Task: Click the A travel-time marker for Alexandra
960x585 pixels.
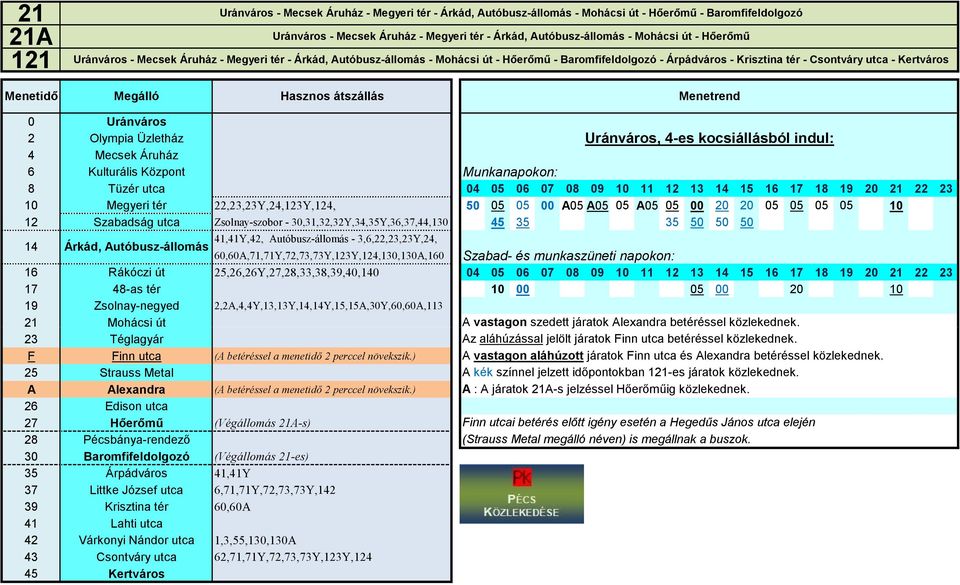Action: (31, 390)
